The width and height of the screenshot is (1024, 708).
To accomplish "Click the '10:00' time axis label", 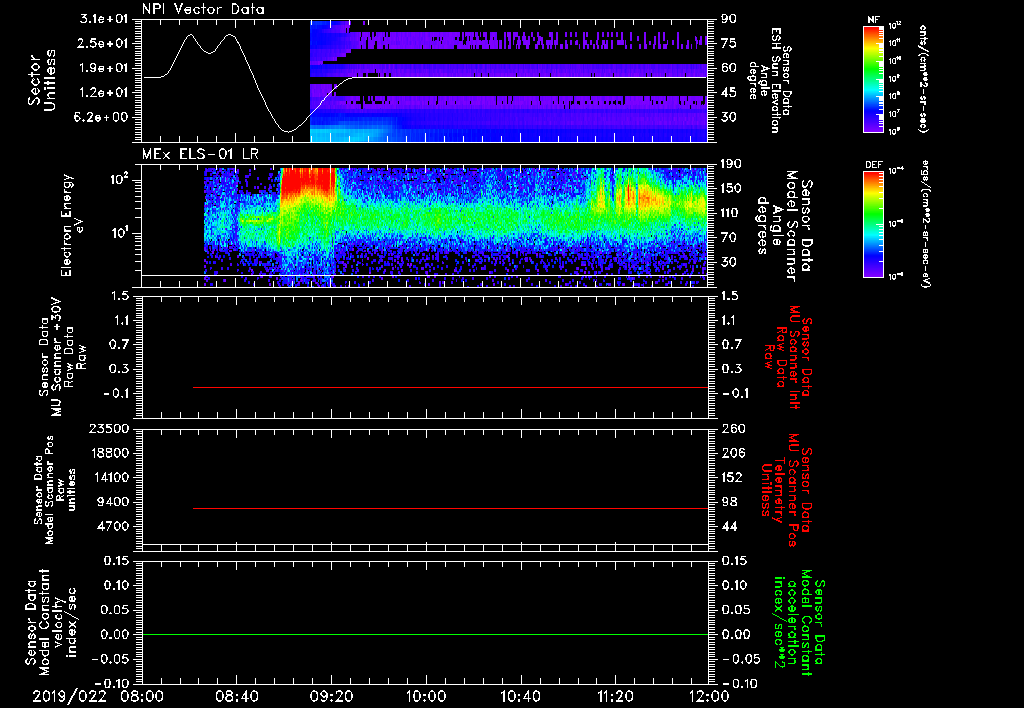I will coord(426,696).
